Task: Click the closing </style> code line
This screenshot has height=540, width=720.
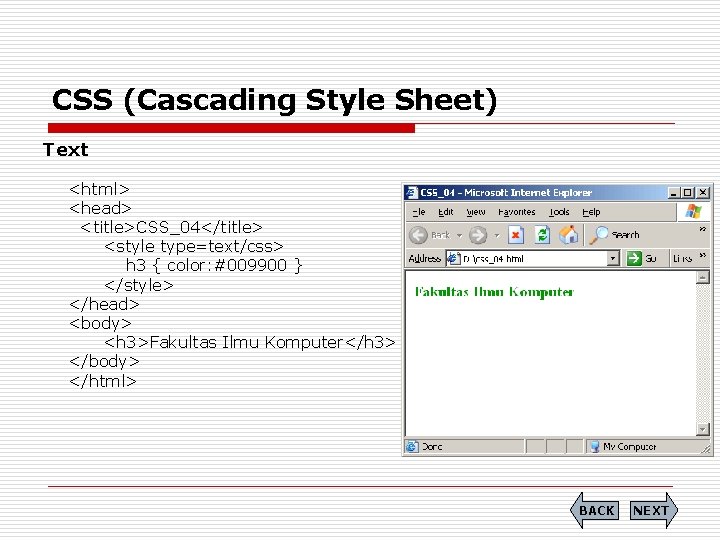Action: [x=139, y=285]
